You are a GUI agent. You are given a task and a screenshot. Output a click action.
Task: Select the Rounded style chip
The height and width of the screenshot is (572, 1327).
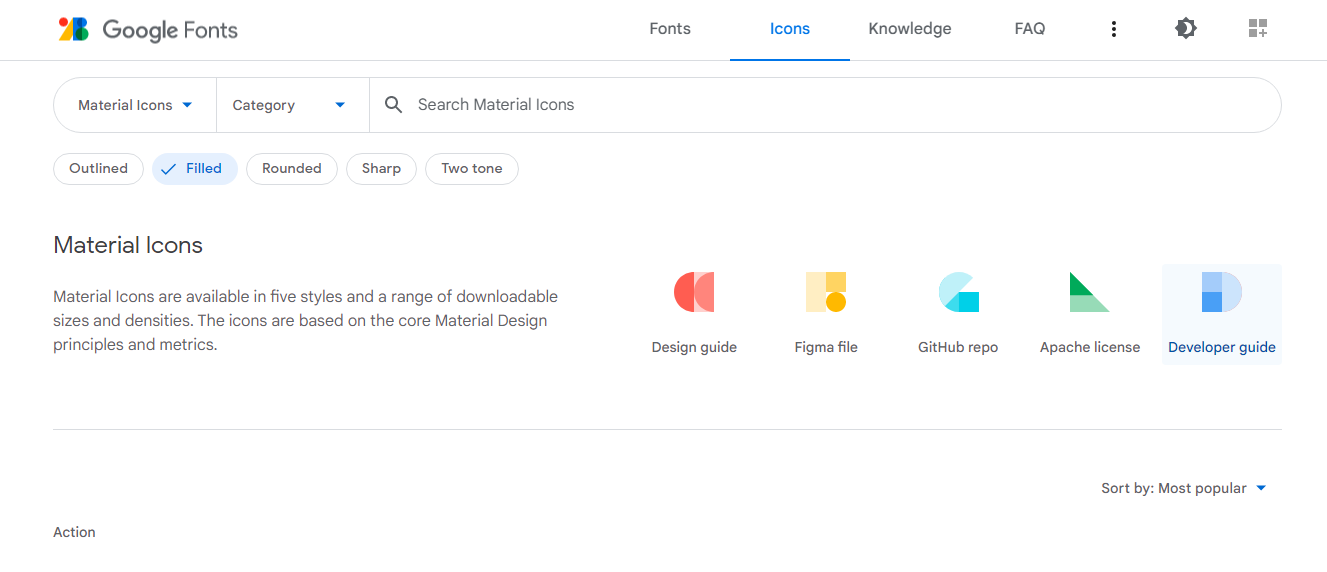pyautogui.click(x=292, y=169)
